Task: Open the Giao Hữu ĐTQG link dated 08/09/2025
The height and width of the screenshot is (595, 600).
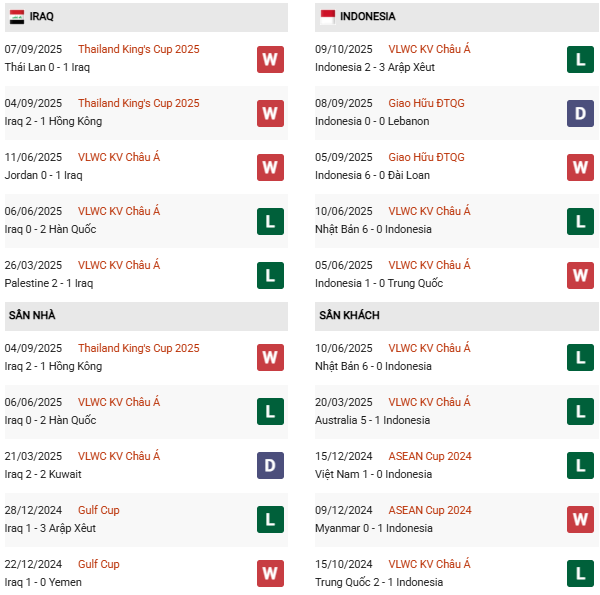Action: pos(426,103)
